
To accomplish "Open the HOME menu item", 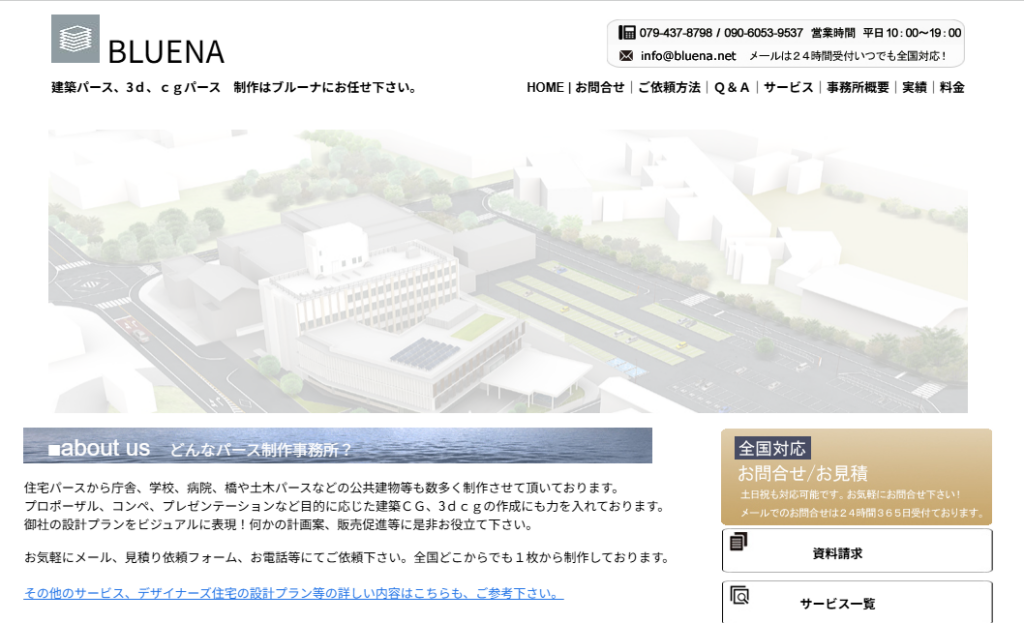I will [545, 88].
